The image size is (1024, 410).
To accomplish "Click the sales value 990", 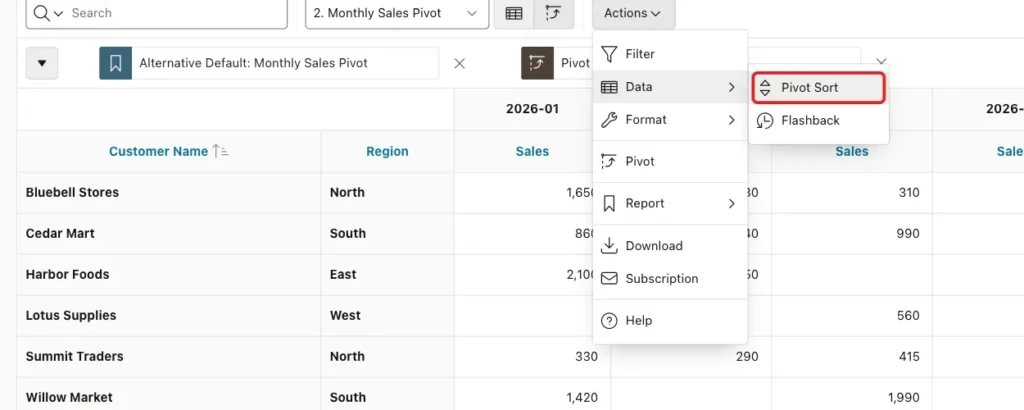I will click(x=909, y=234).
